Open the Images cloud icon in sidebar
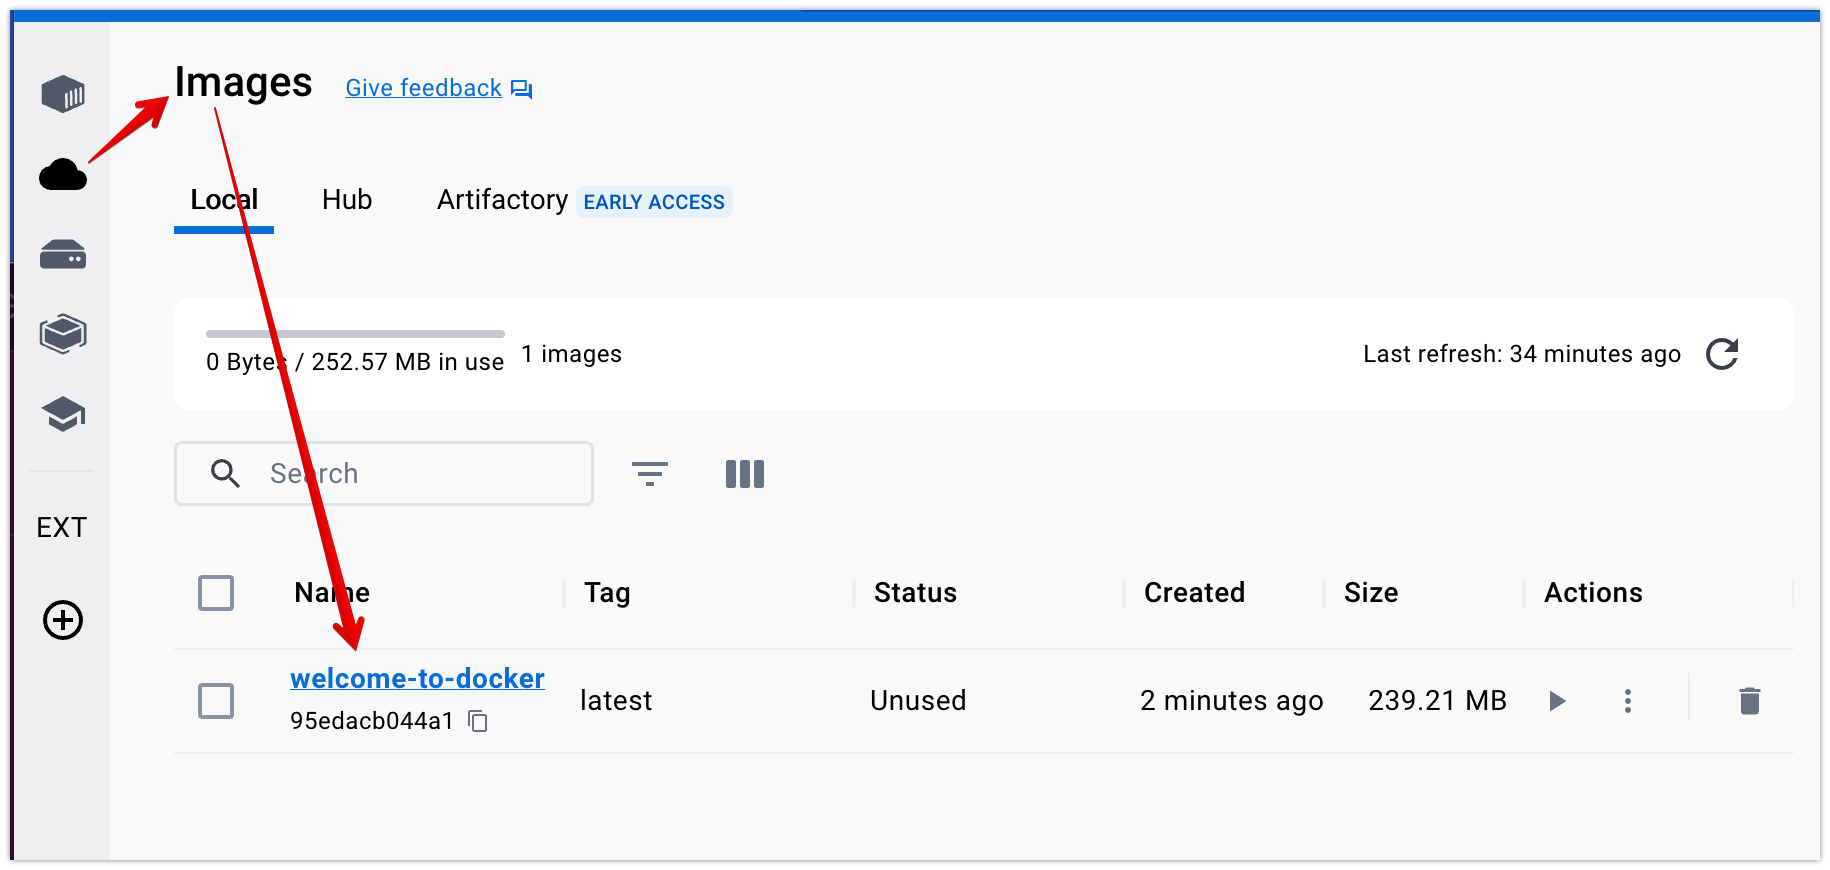Viewport: 1830px width, 870px height. pyautogui.click(x=63, y=175)
